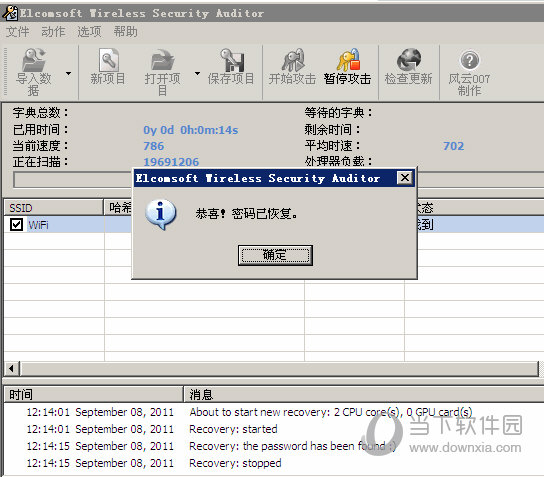Click the 时间 column header in the log
Image resolution: width=546 pixels, height=477 pixels.
[93, 395]
